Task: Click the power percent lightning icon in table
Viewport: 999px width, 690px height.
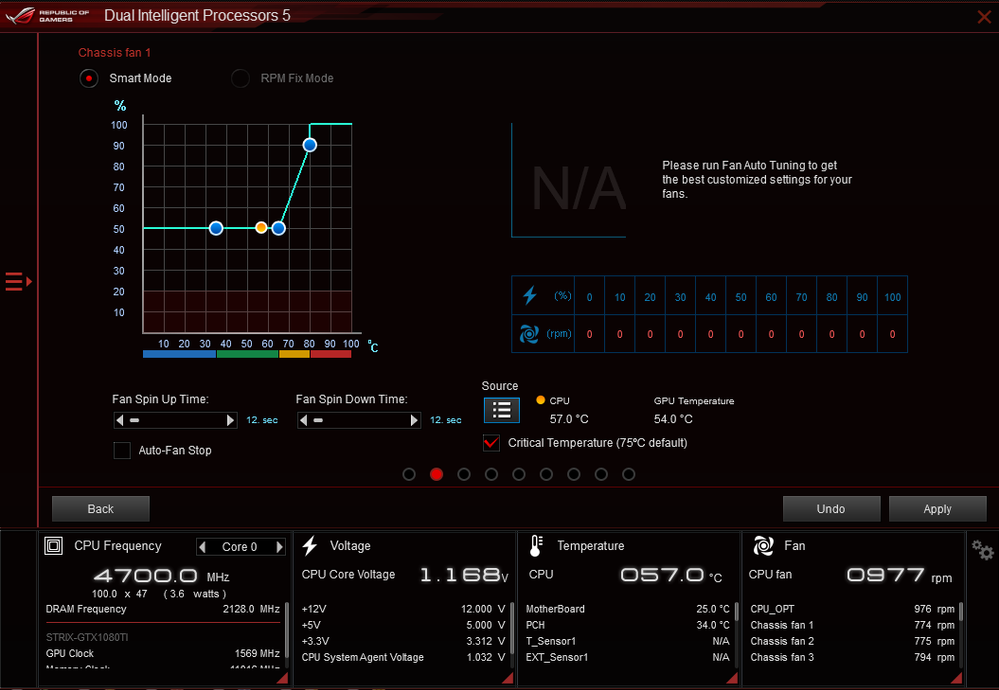Action: 530,296
